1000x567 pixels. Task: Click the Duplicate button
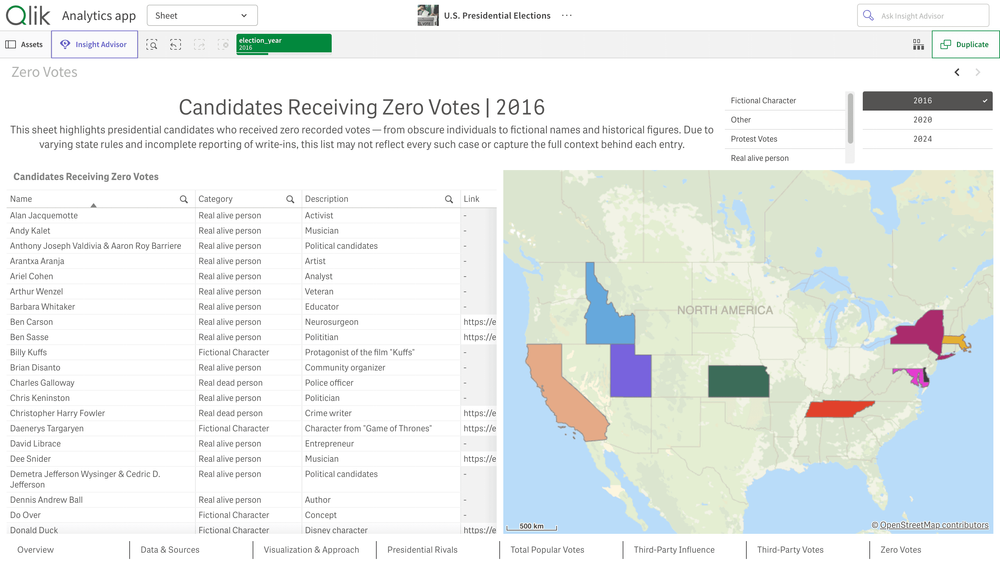click(x=965, y=45)
